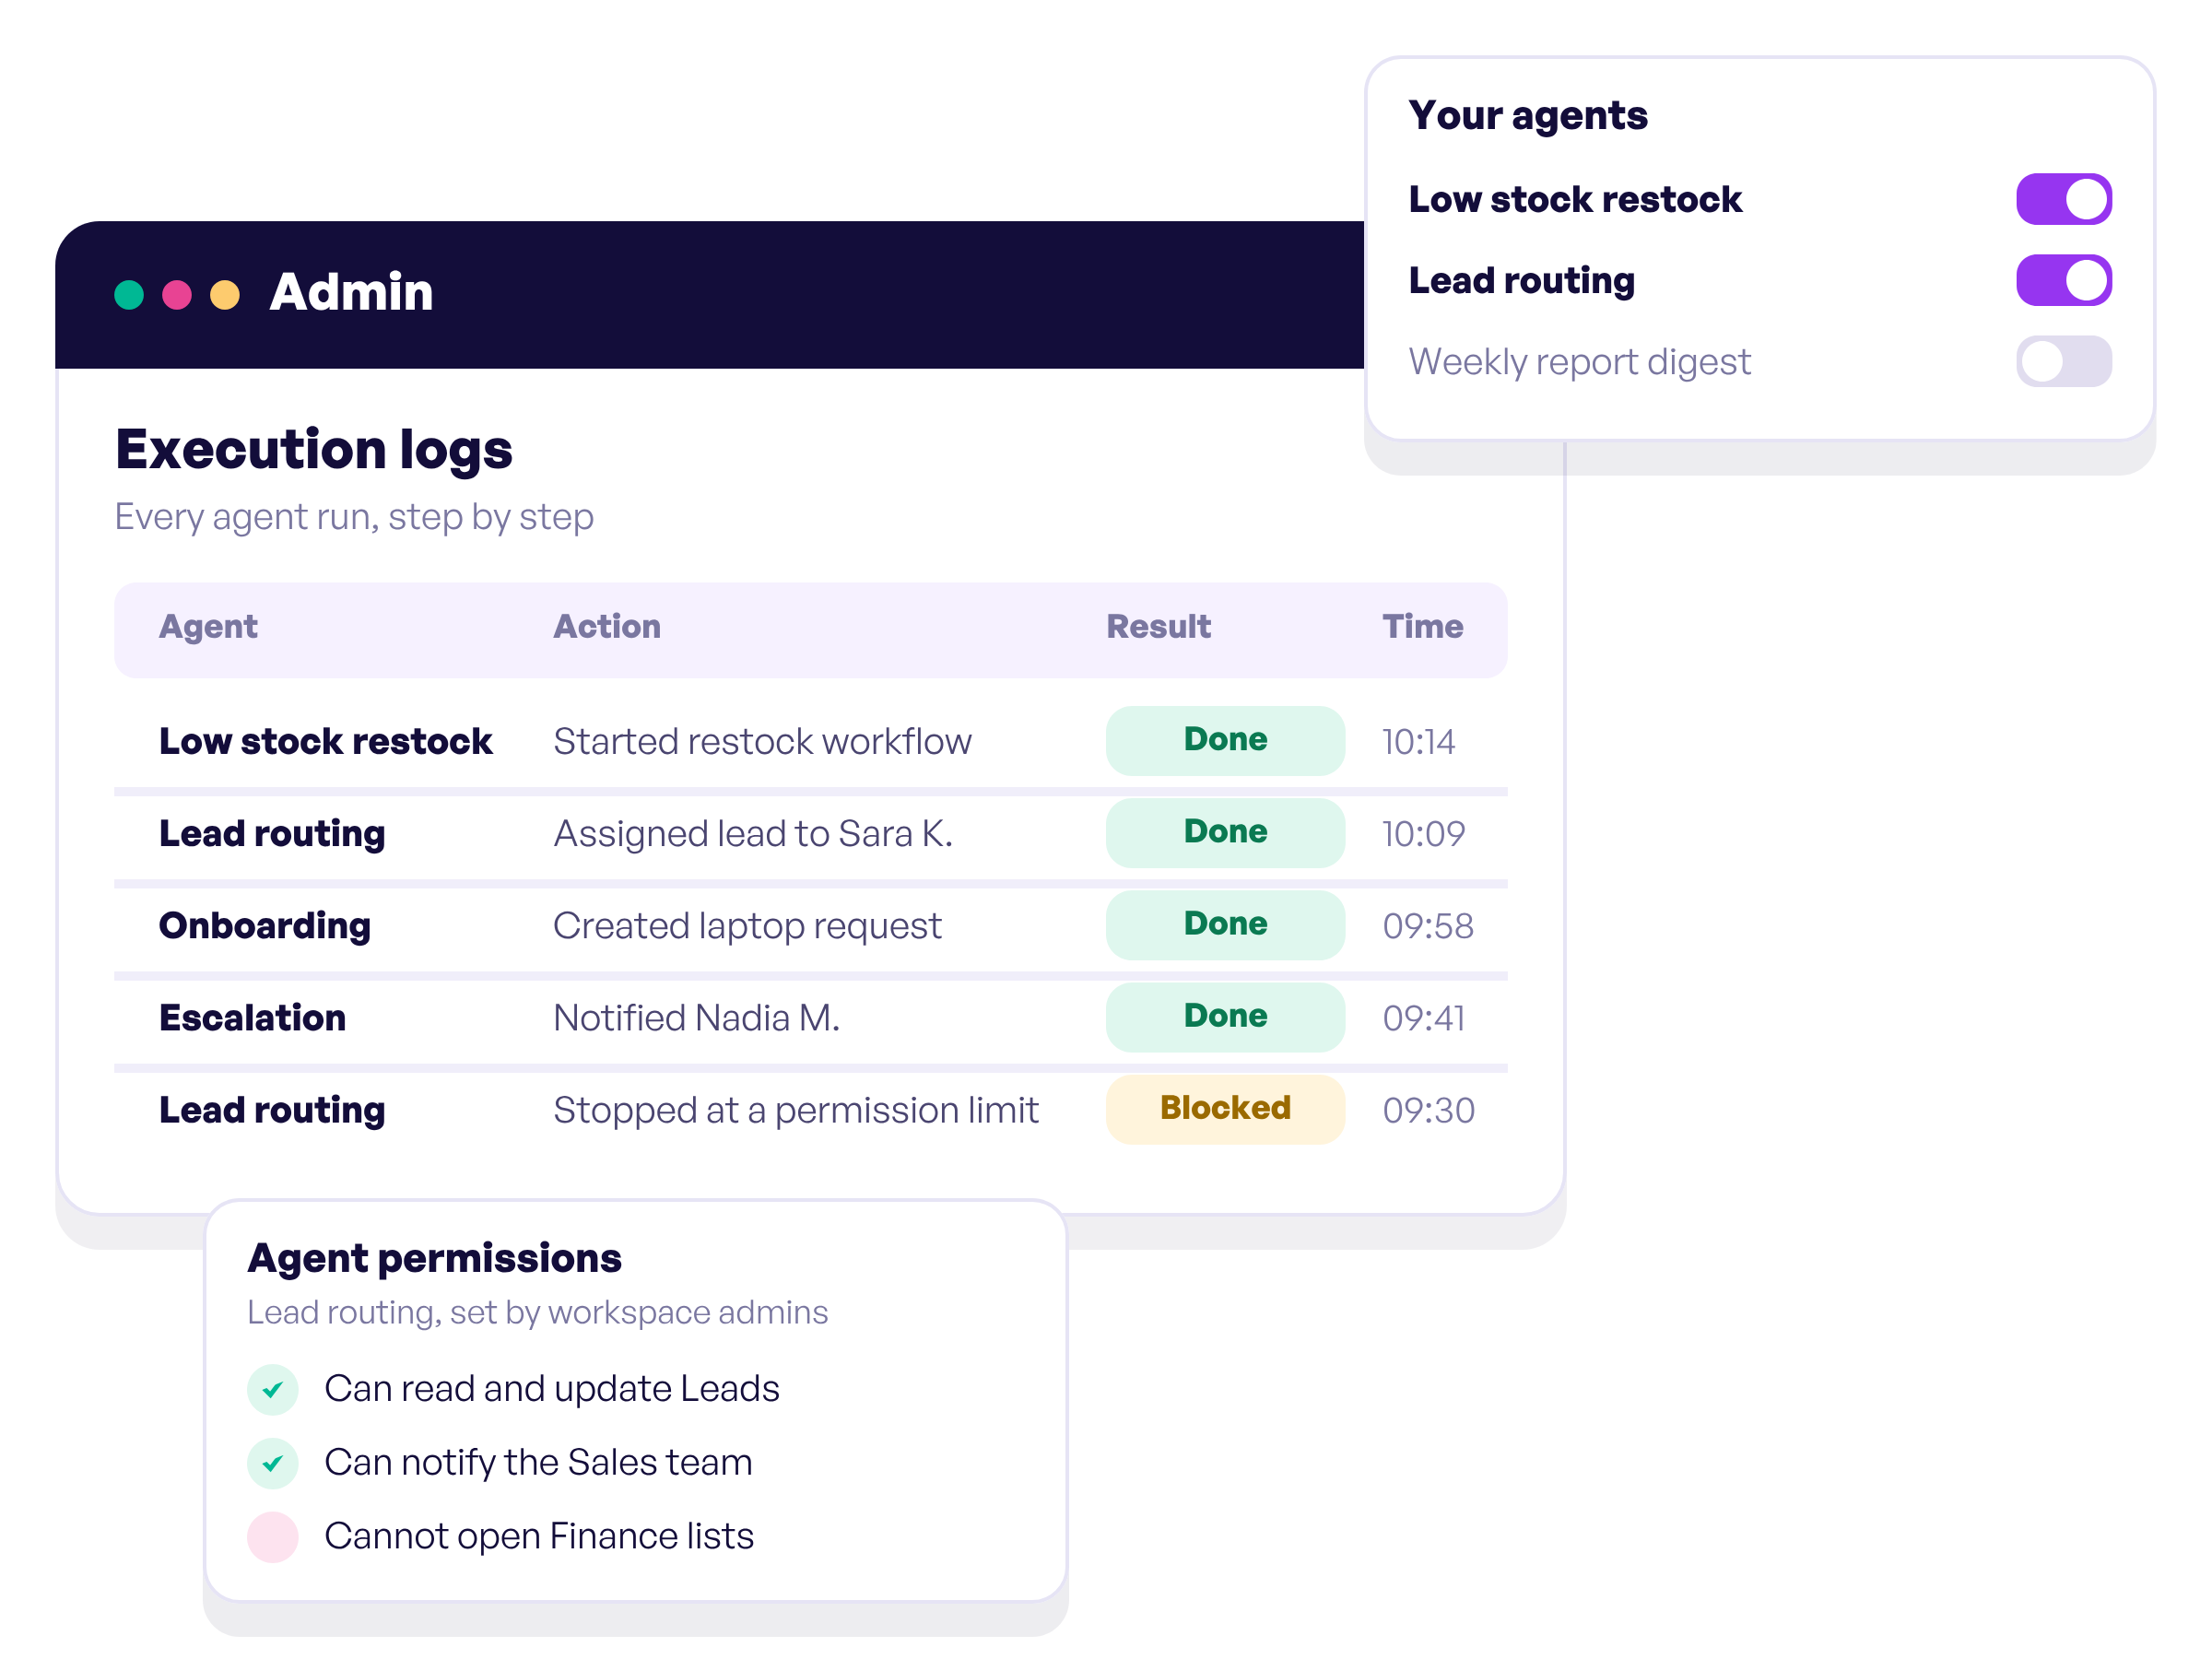Click the 09:41 time value

coord(1424,1018)
